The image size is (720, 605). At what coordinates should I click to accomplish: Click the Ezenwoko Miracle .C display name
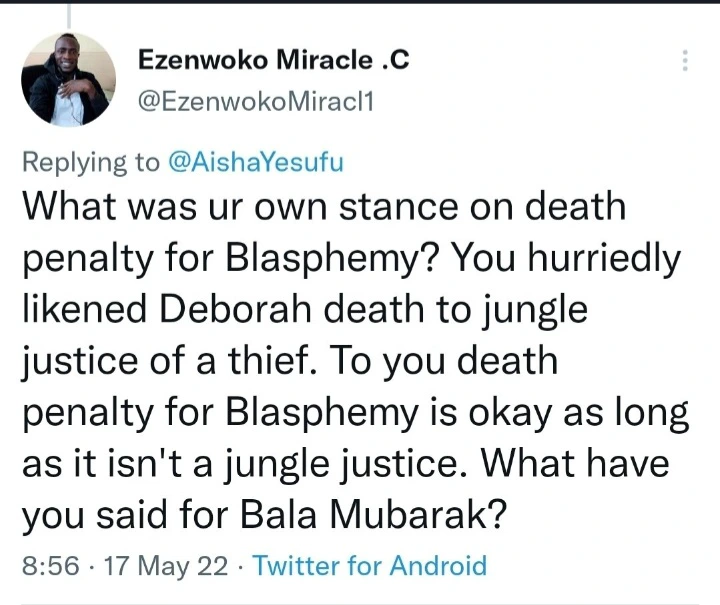point(273,62)
